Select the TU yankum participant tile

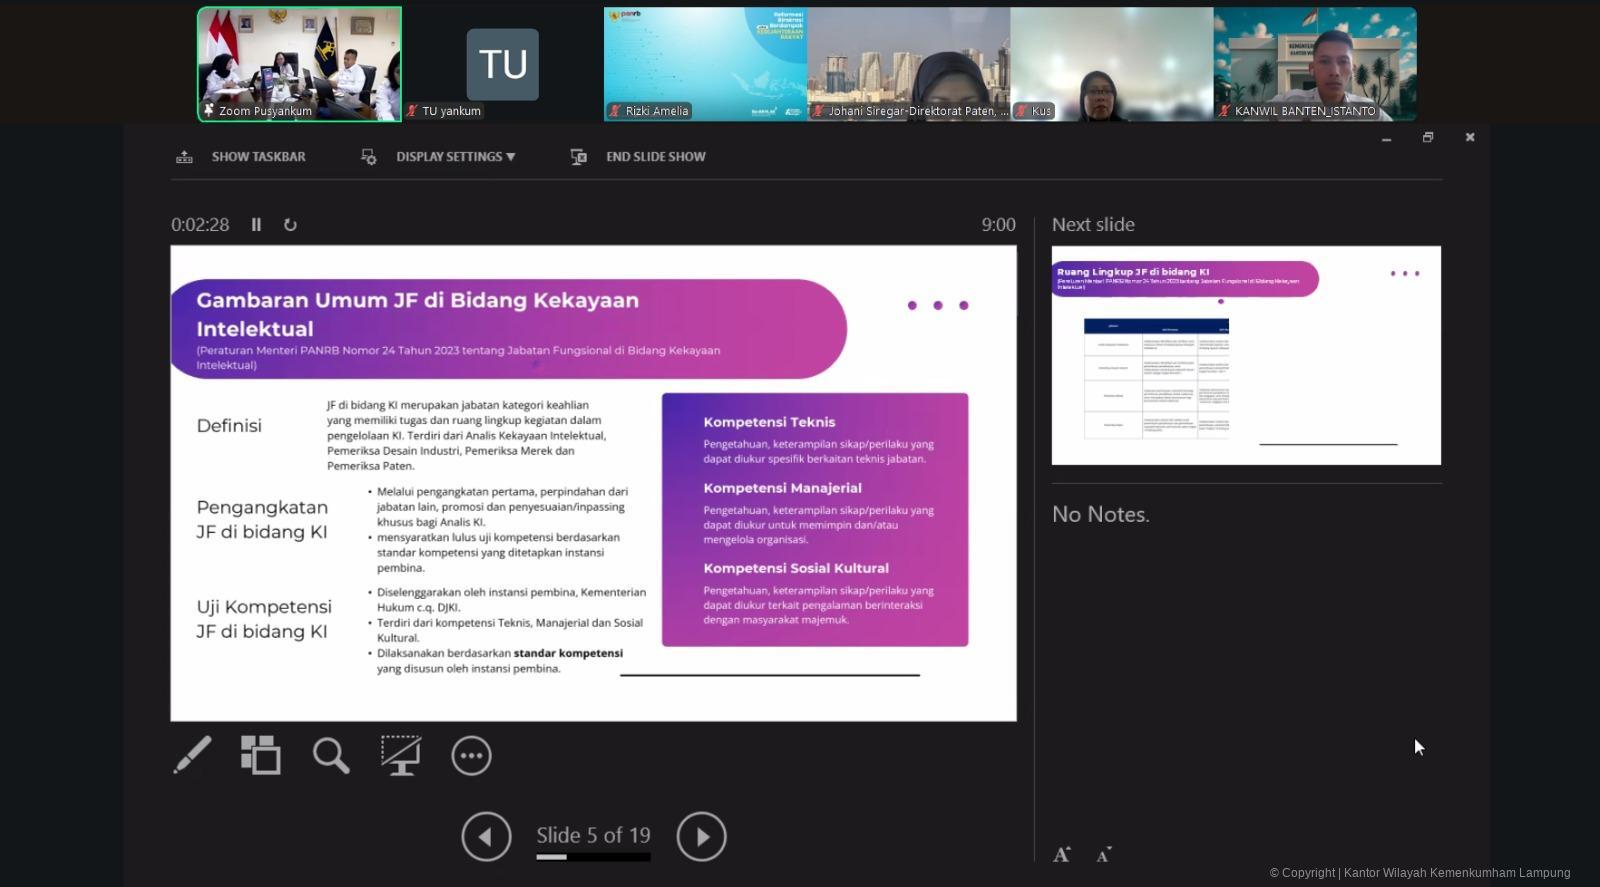pos(502,64)
